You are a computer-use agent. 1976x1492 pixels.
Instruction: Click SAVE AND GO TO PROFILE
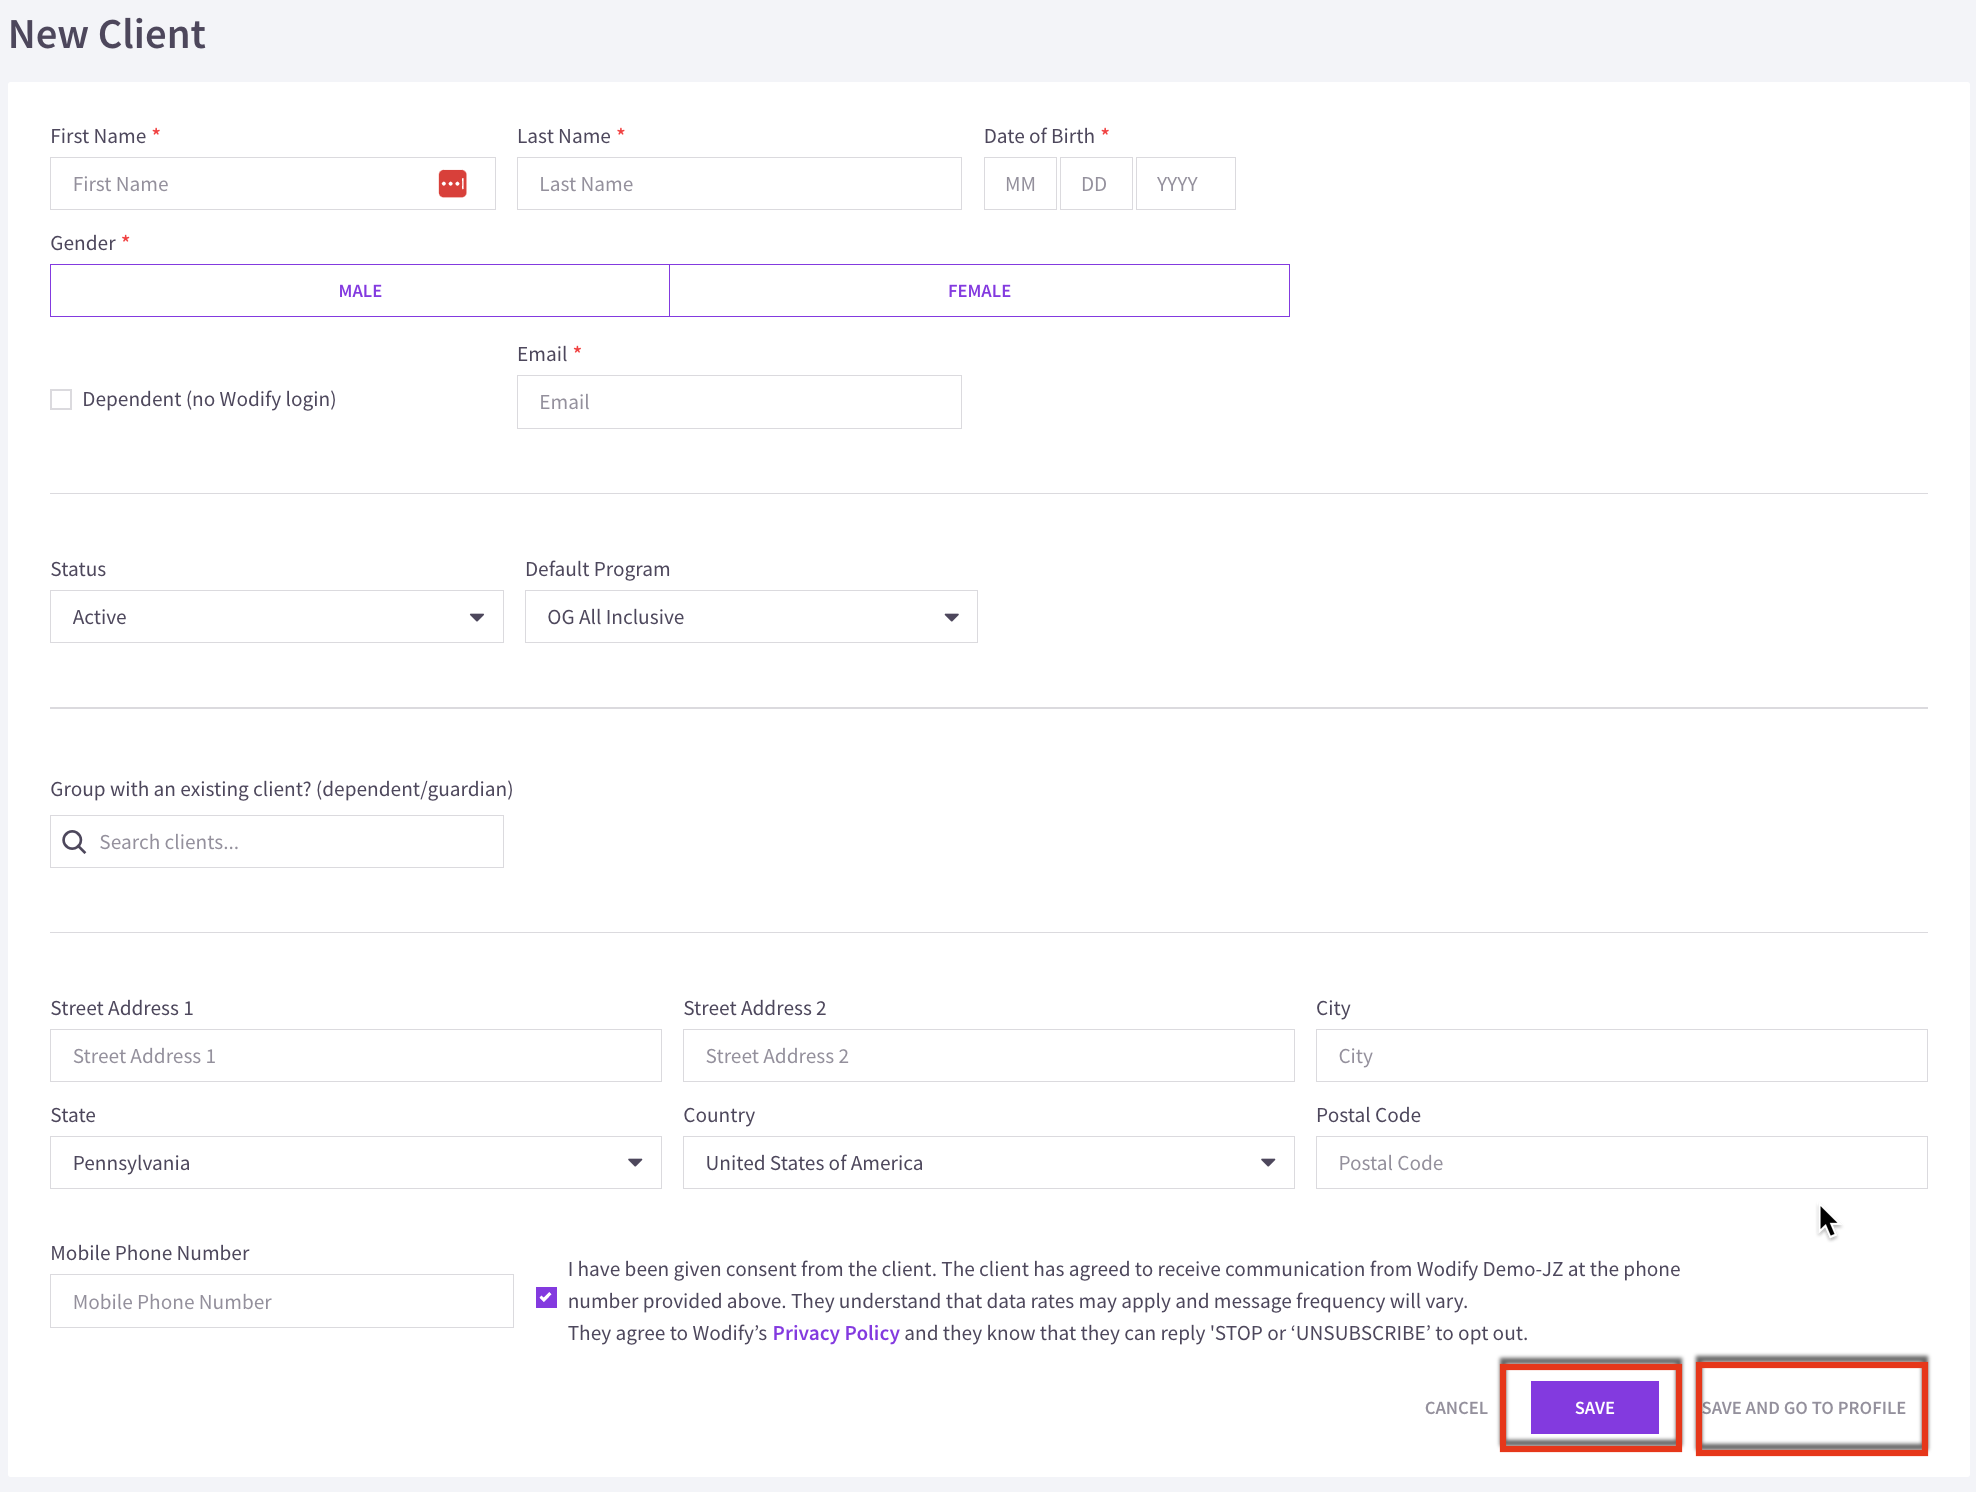(x=1804, y=1408)
